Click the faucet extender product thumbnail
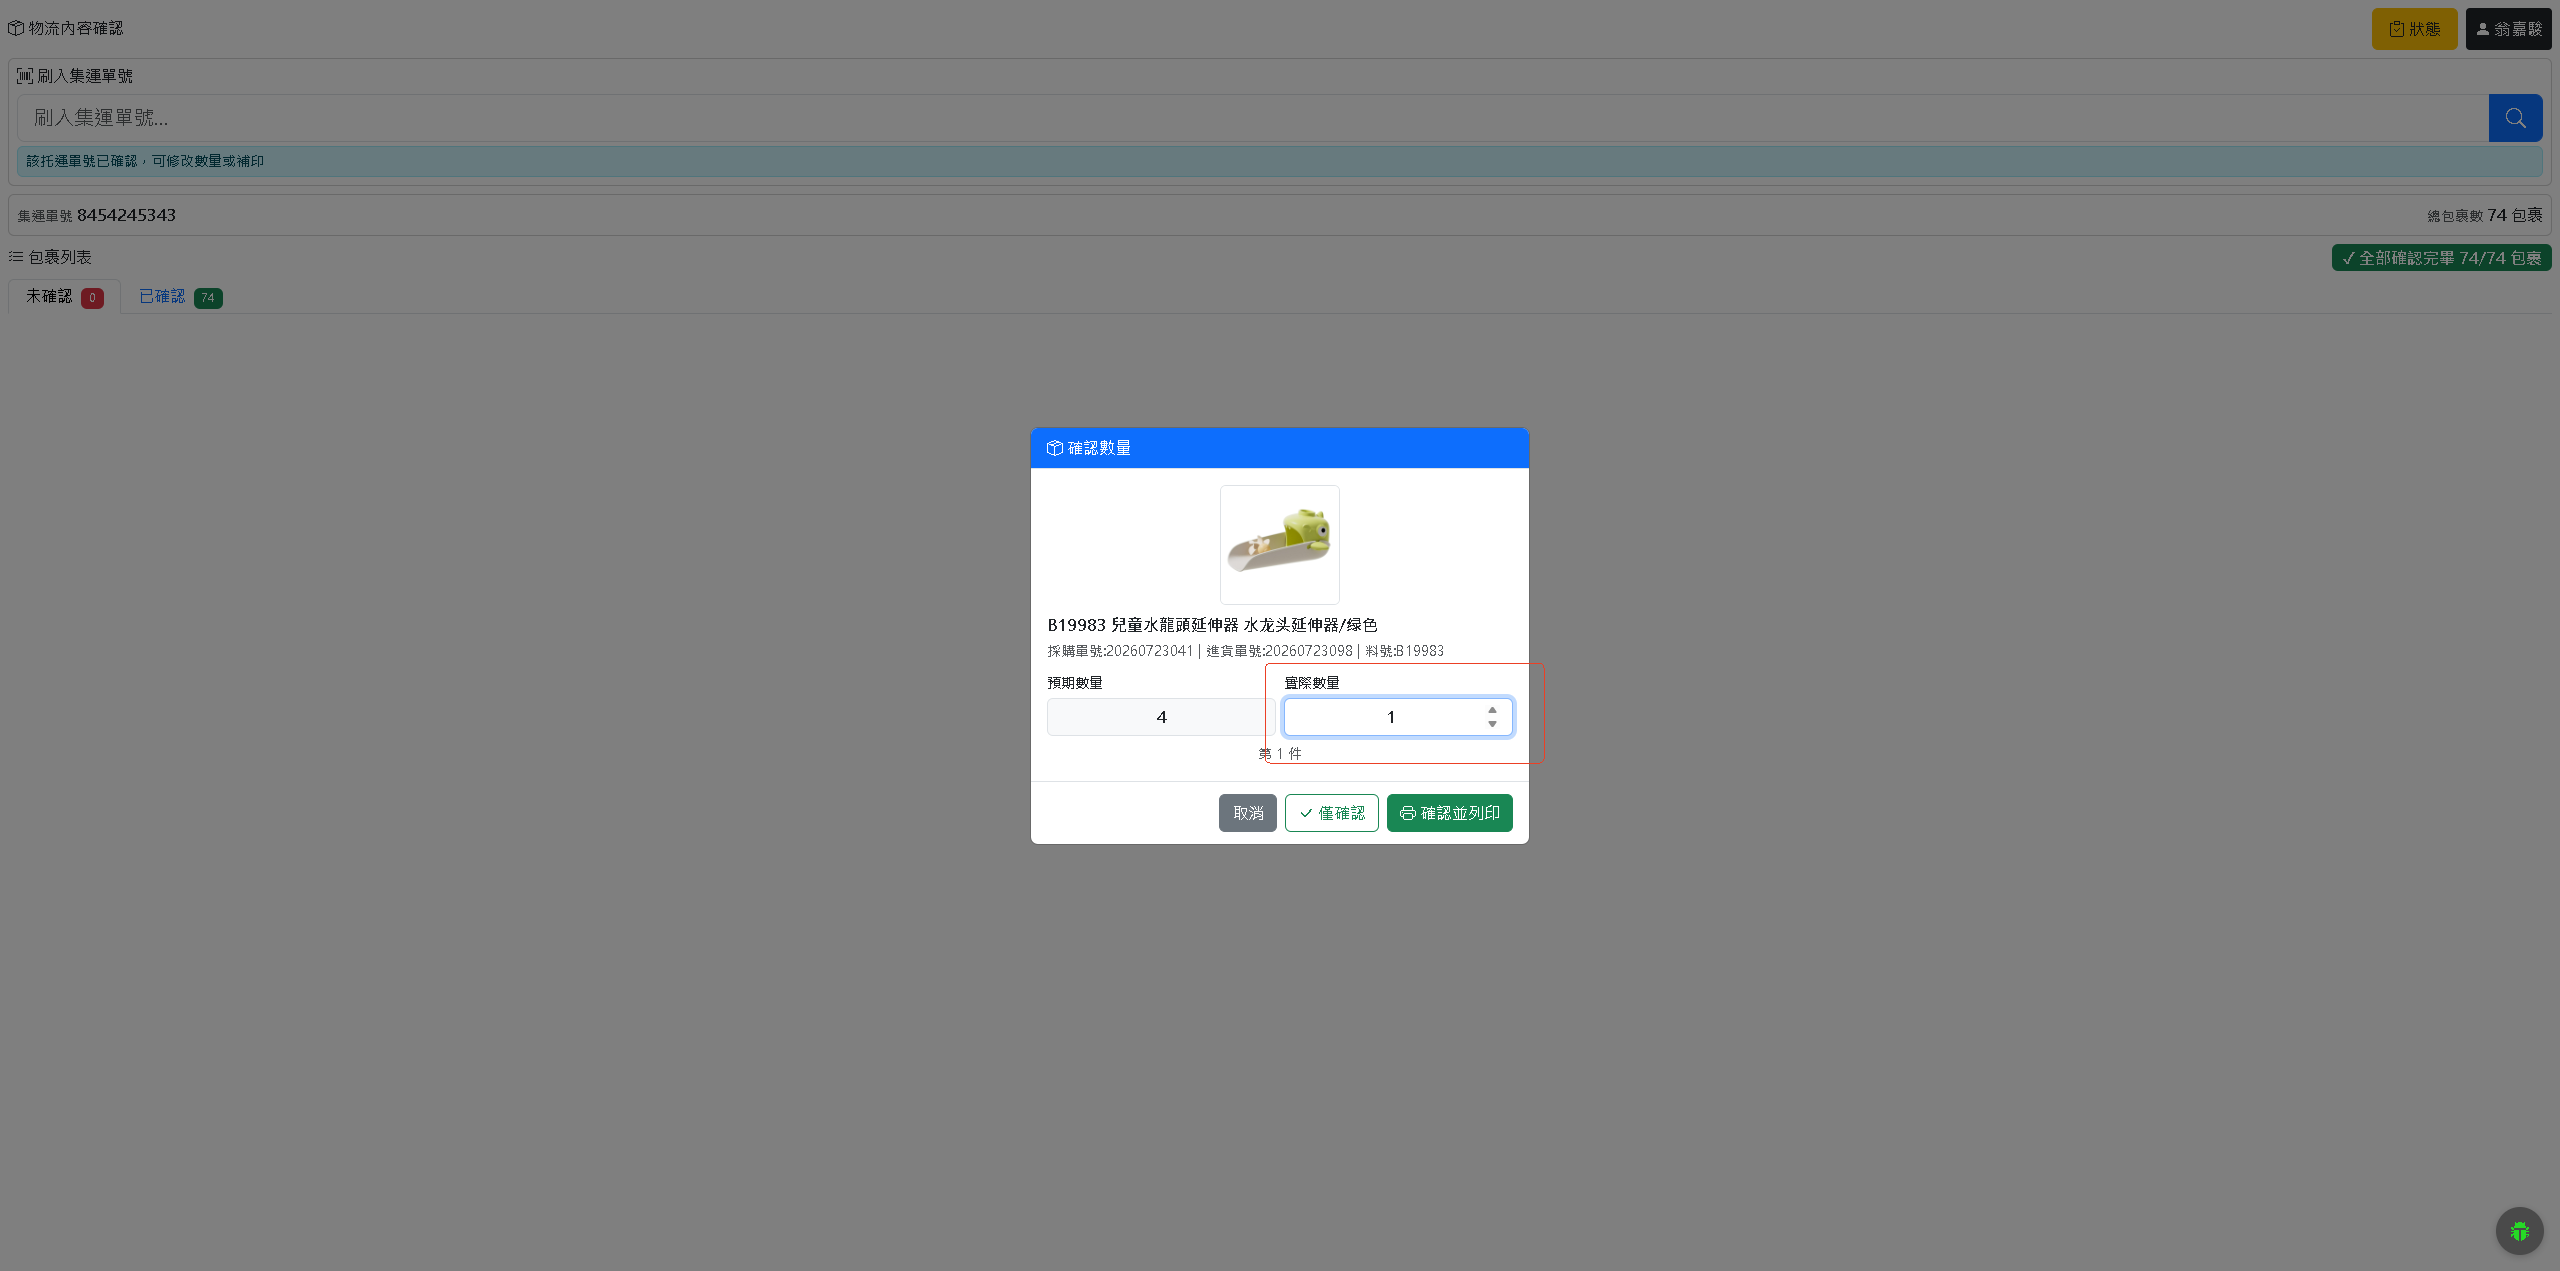 pos(1279,545)
